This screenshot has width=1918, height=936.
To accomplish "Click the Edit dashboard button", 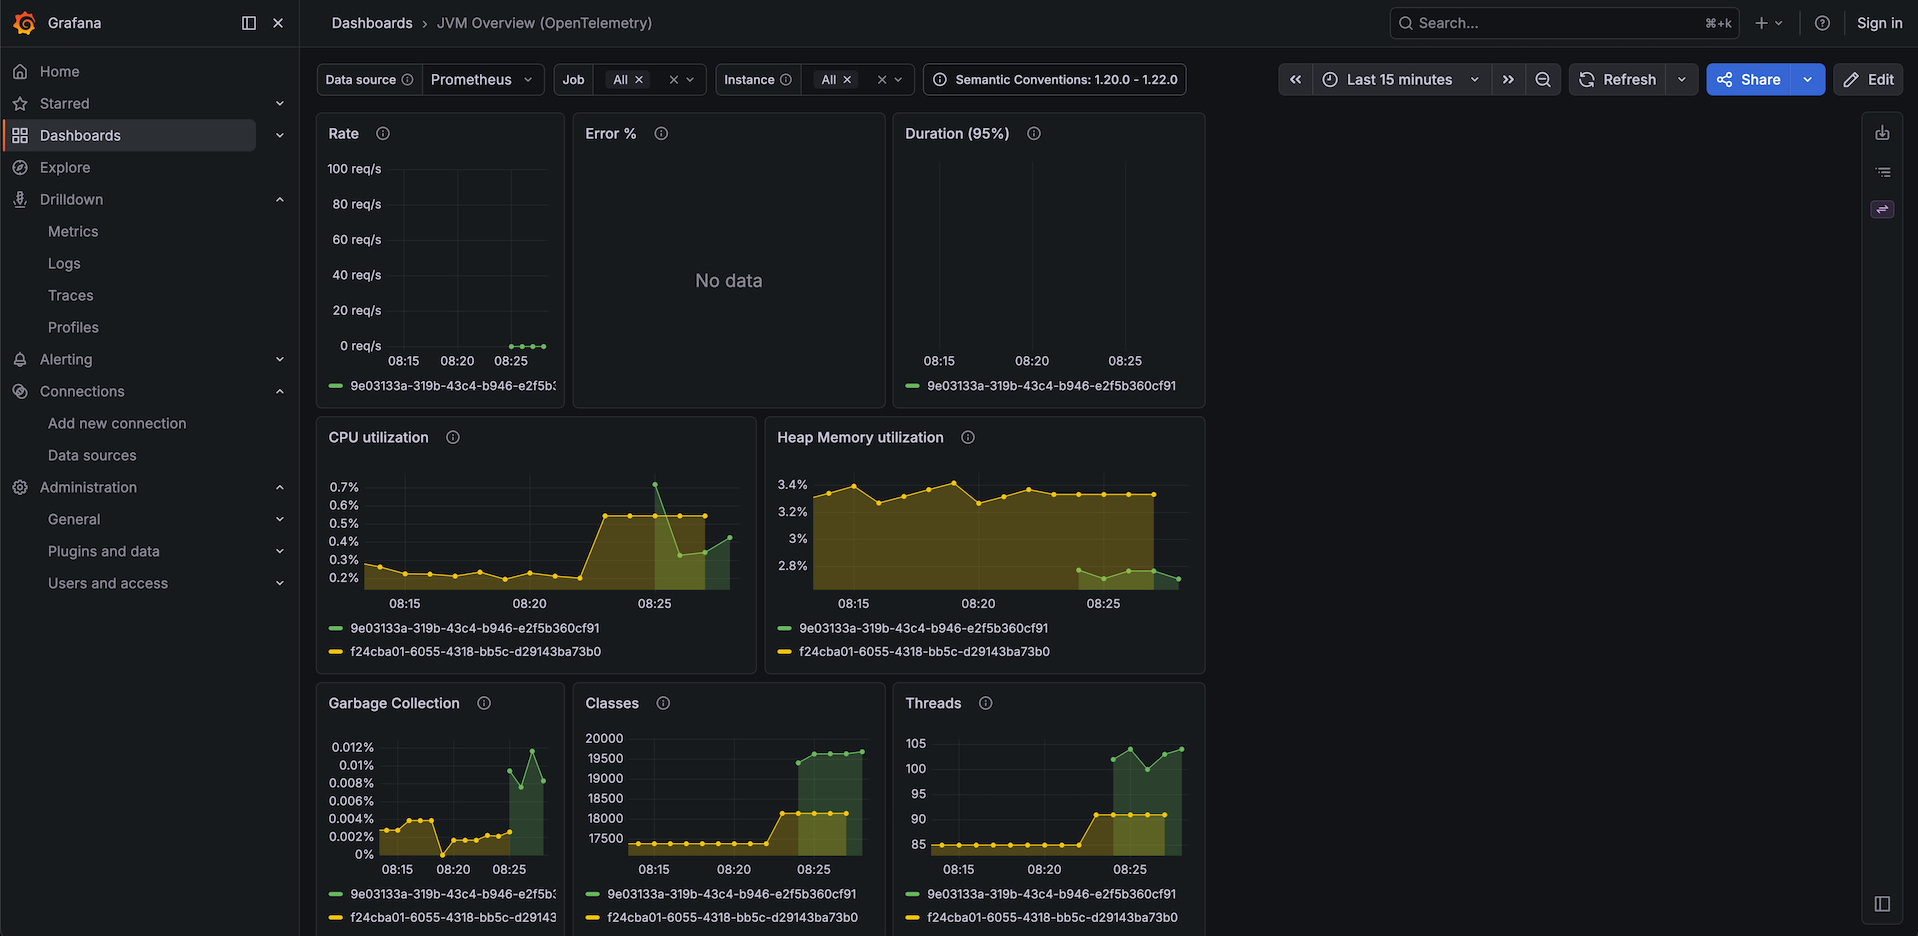I will (x=1868, y=79).
